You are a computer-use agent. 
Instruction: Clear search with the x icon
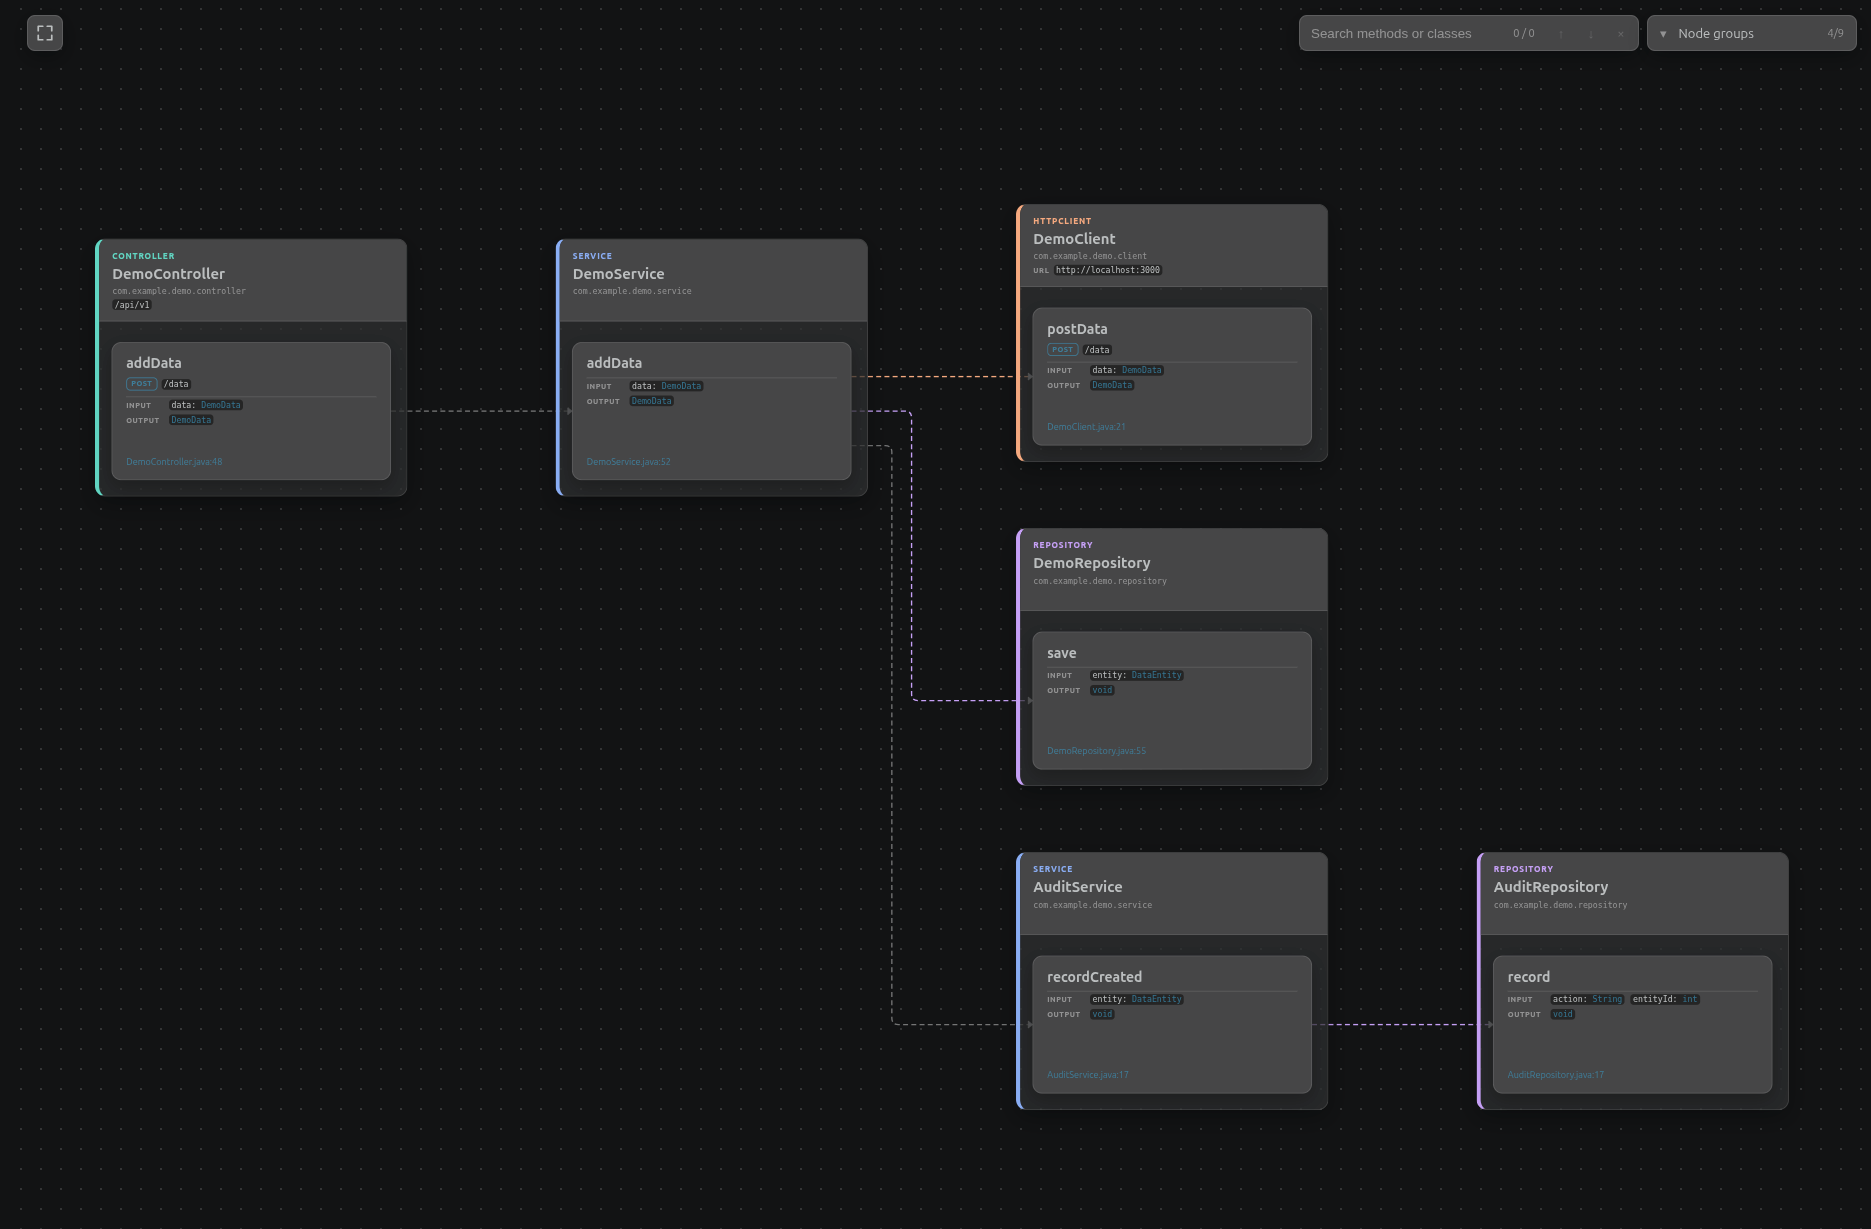pos(1621,34)
